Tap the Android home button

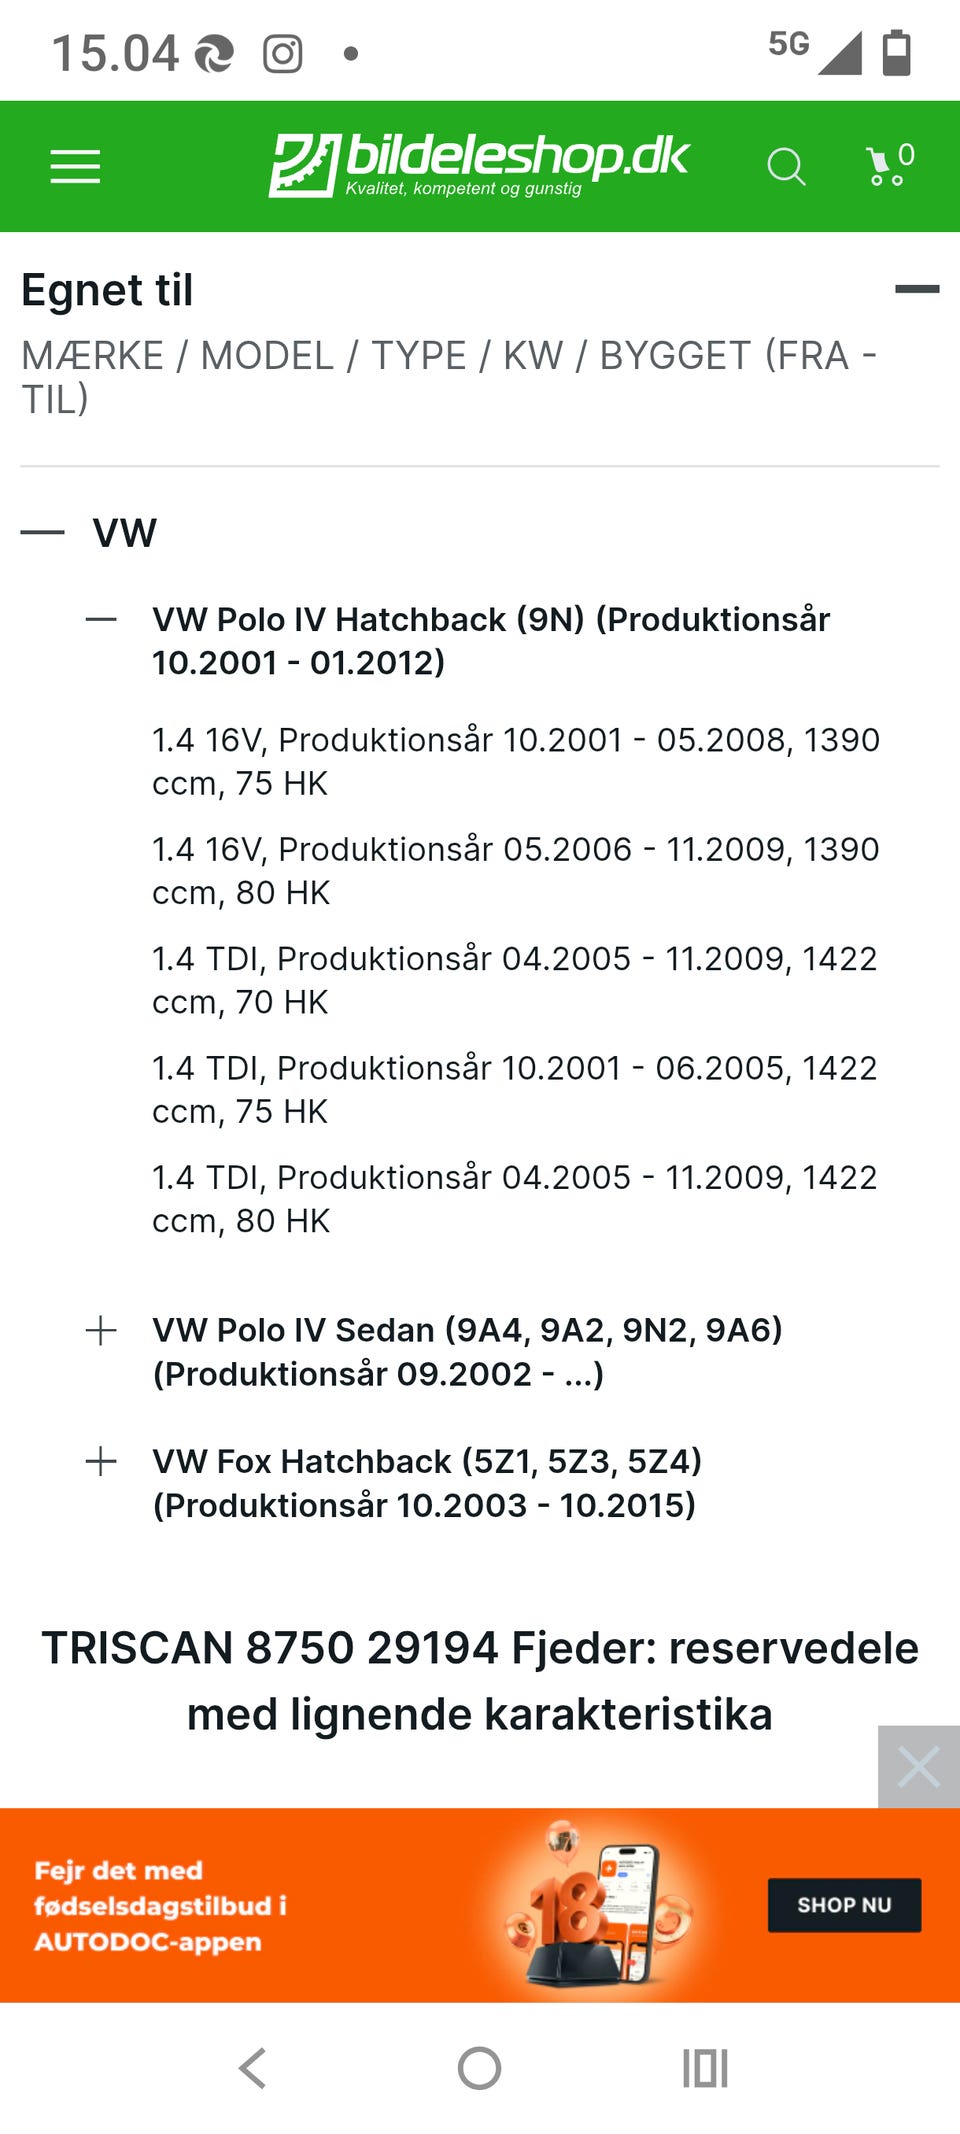(479, 2068)
